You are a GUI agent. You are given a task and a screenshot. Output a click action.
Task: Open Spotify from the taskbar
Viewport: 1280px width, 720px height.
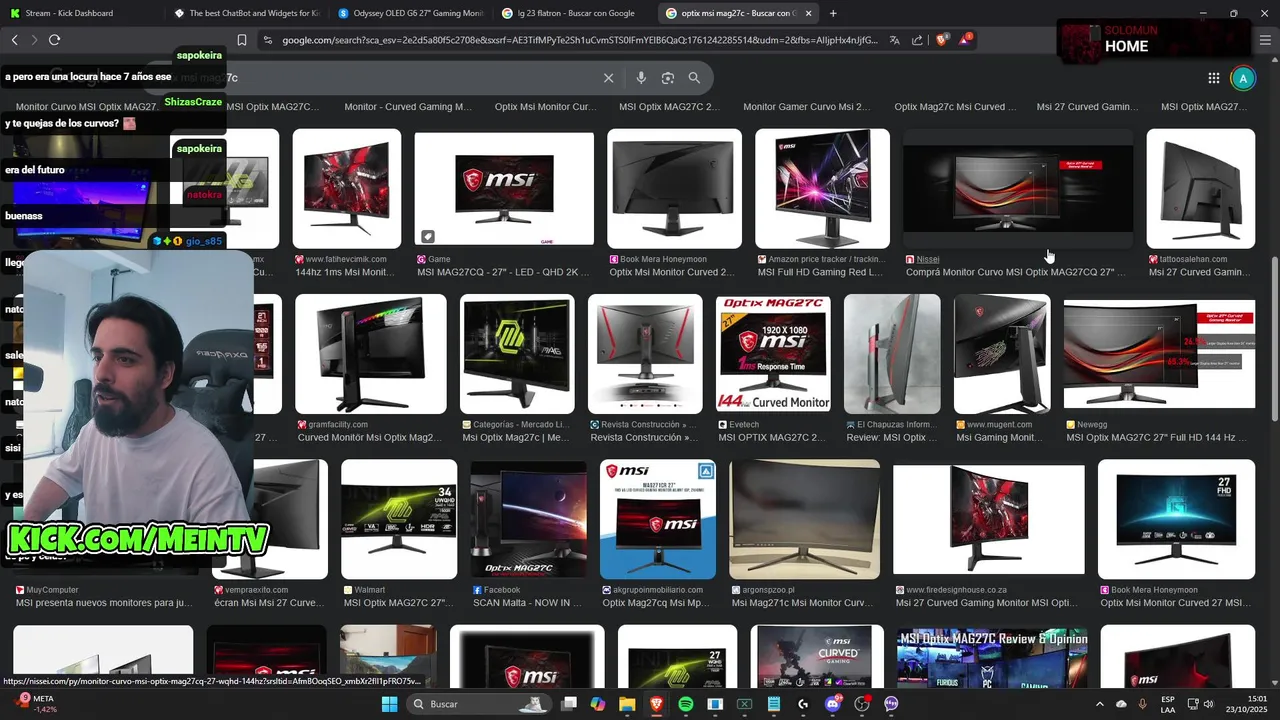686,704
